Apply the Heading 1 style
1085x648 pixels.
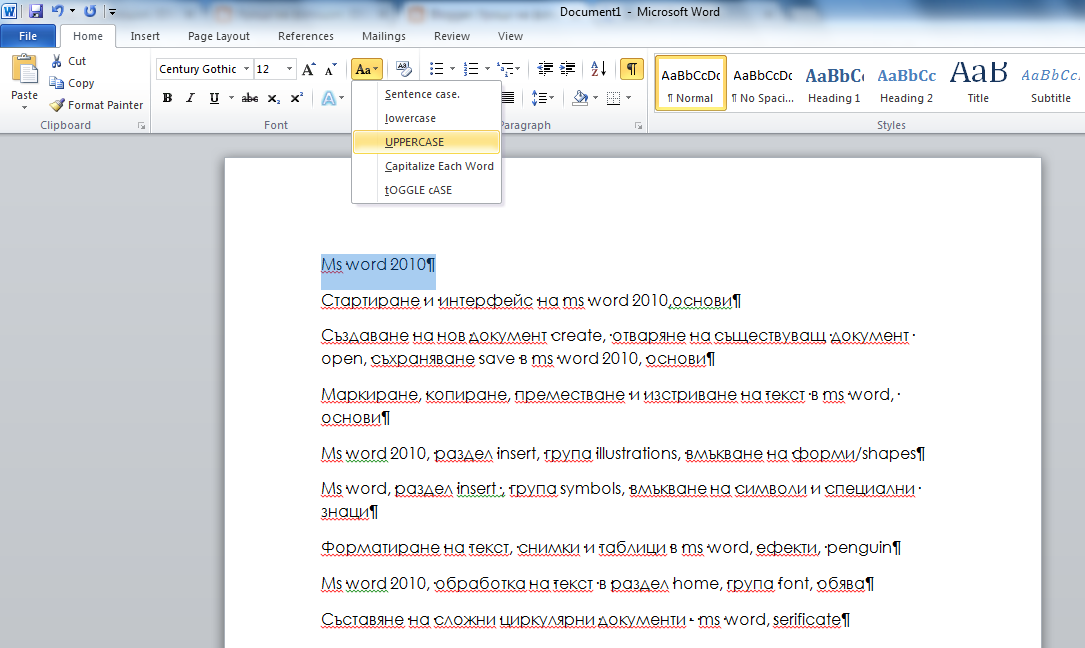pyautogui.click(x=835, y=83)
